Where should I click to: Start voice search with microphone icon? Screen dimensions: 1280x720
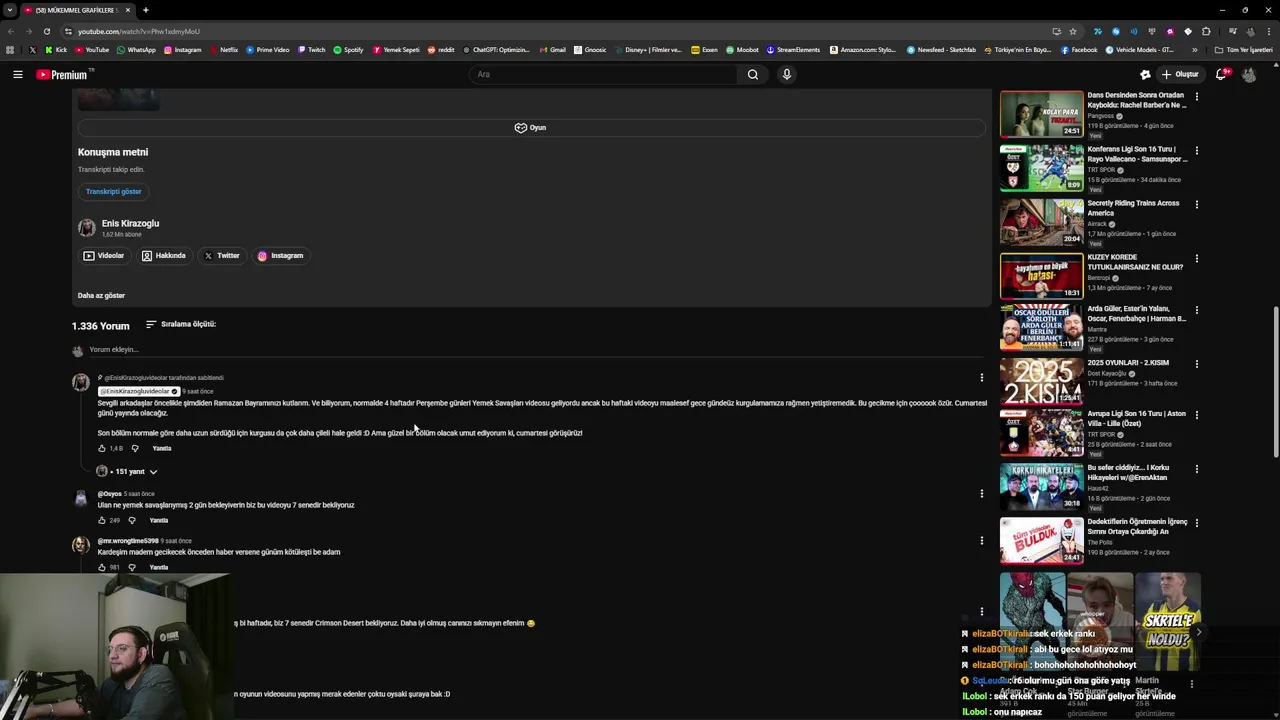tap(787, 74)
